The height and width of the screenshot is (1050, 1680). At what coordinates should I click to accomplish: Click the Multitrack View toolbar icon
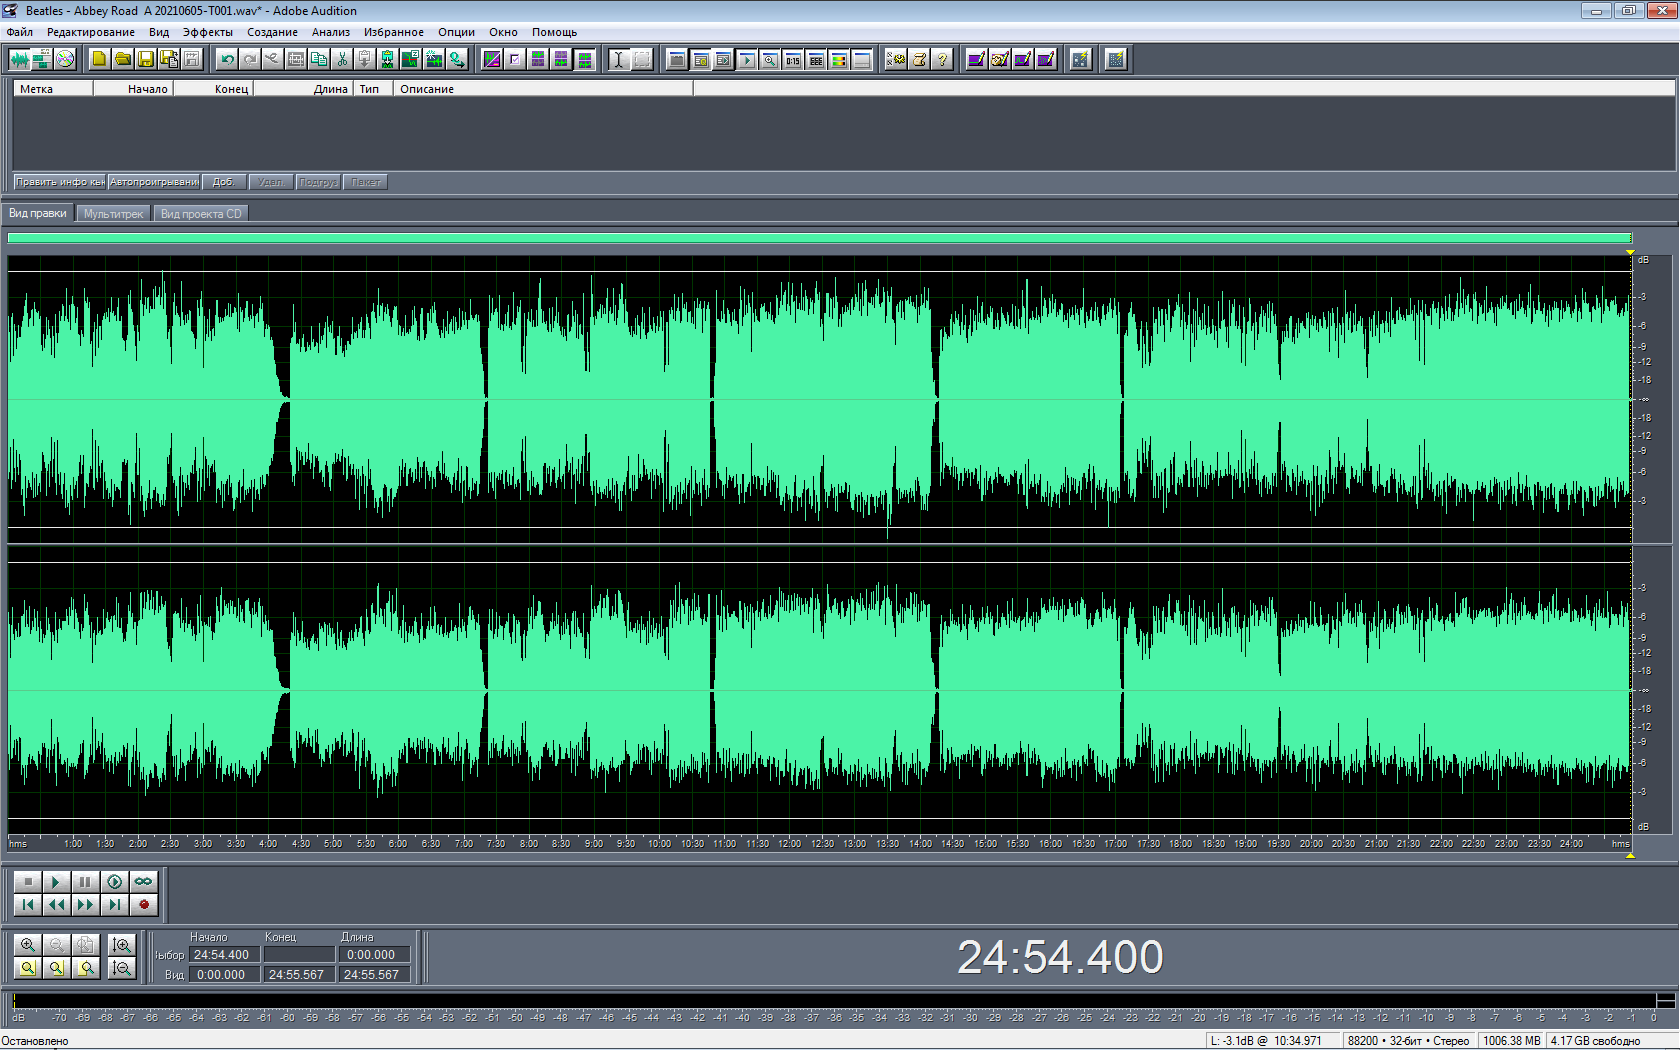(42, 60)
